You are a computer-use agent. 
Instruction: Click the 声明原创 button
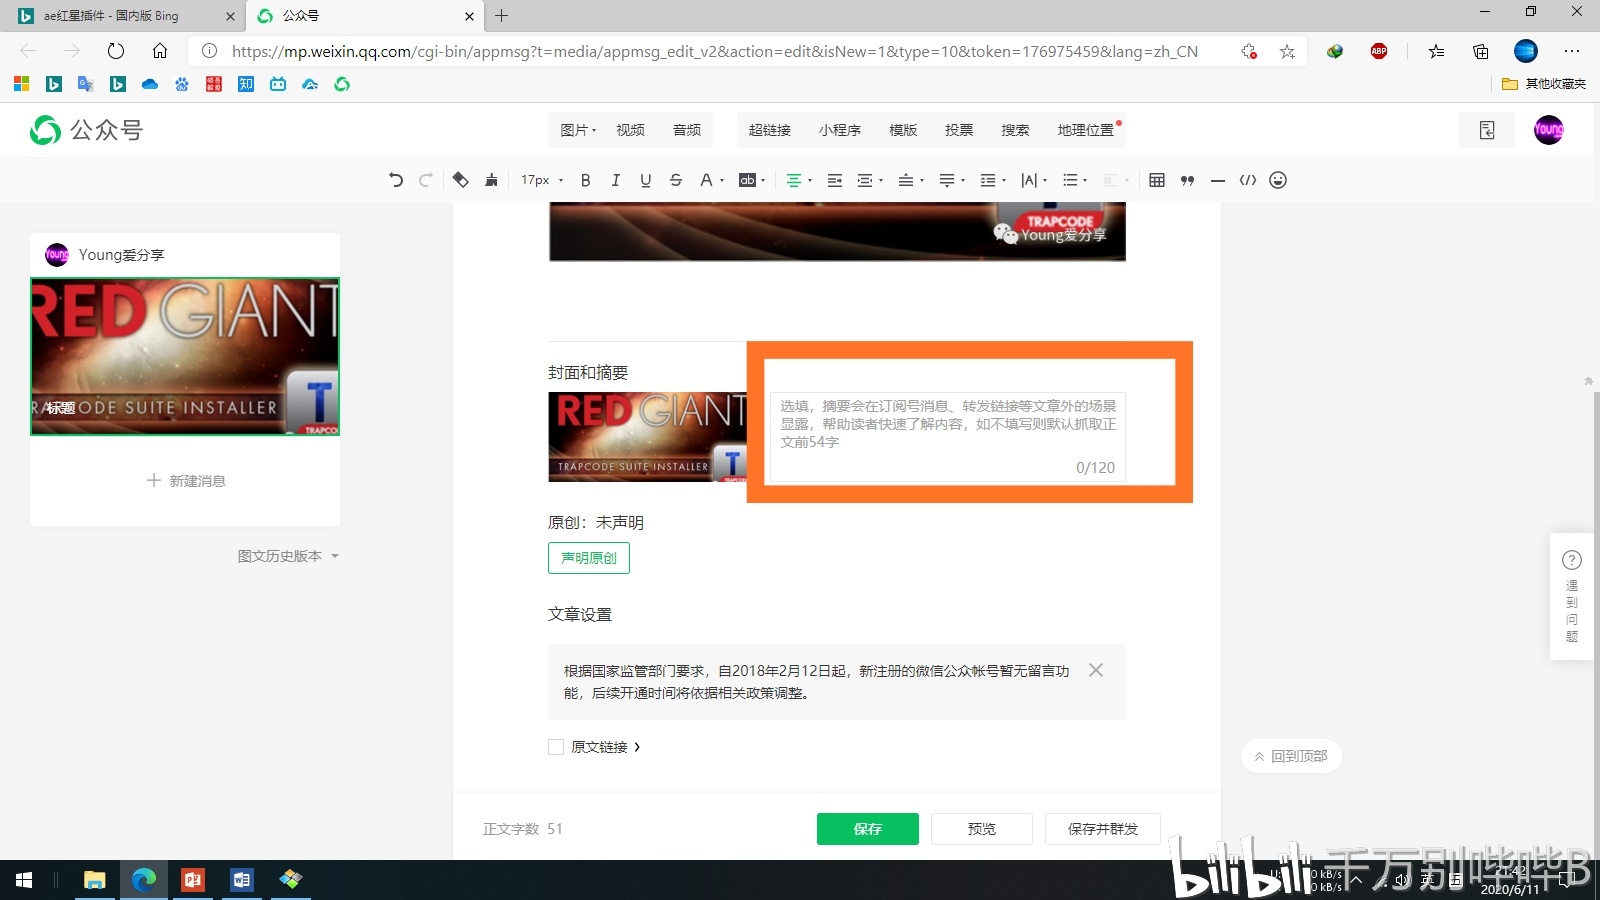pos(588,558)
